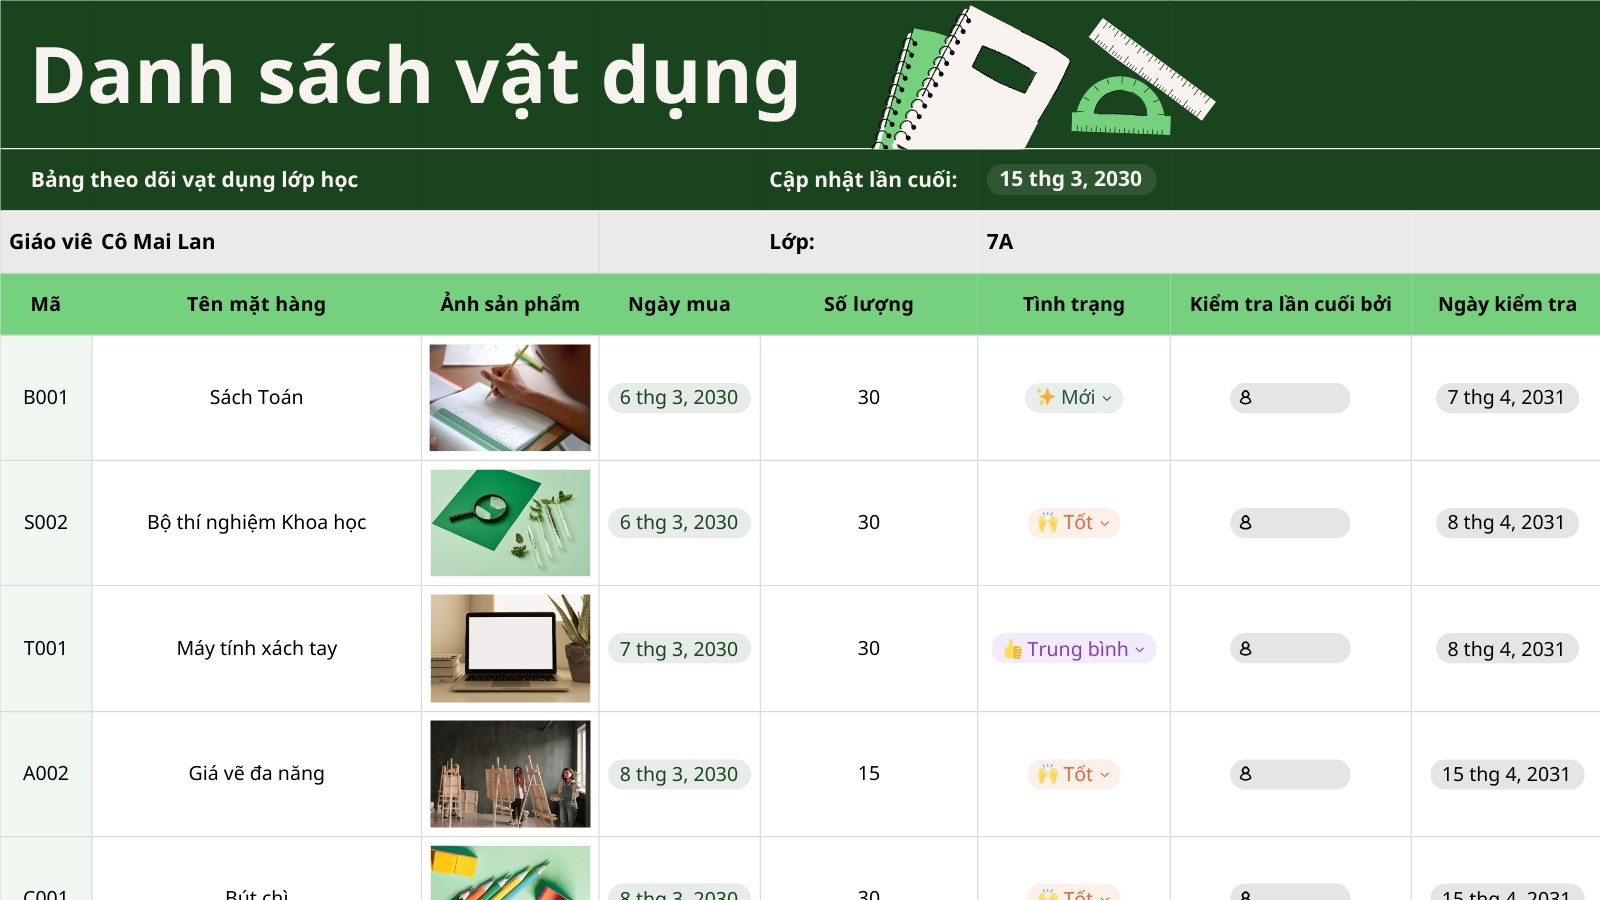
Task: Select the class value 7A
Action: [1000, 242]
